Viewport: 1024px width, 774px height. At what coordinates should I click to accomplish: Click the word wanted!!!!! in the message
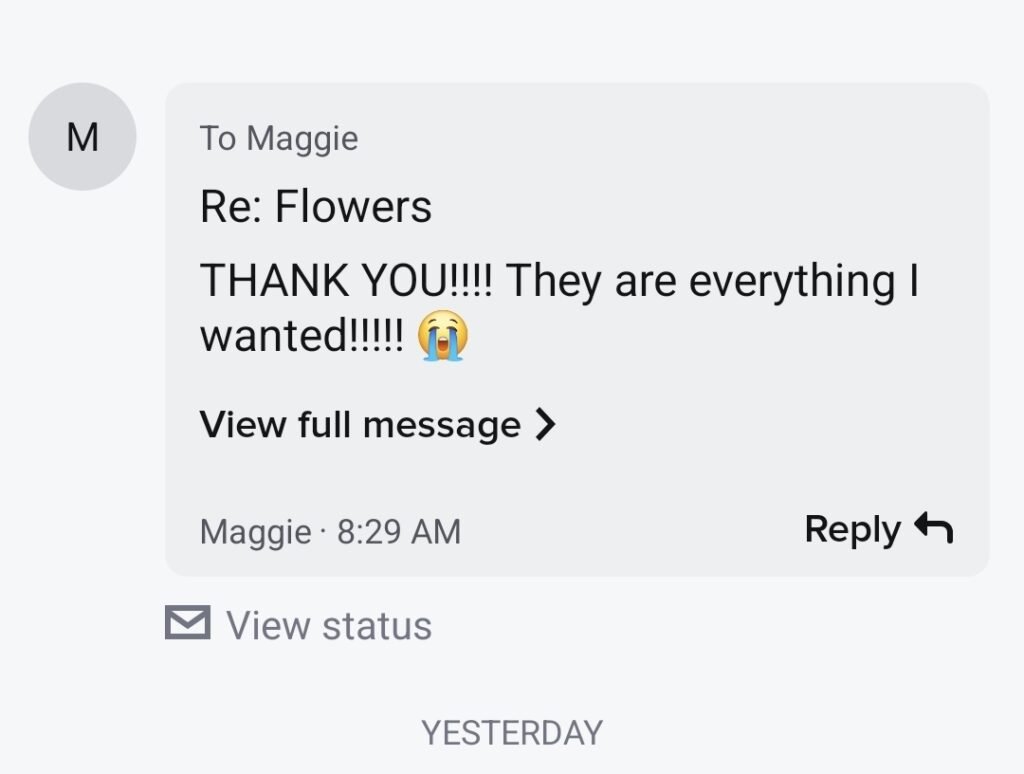click(x=302, y=337)
